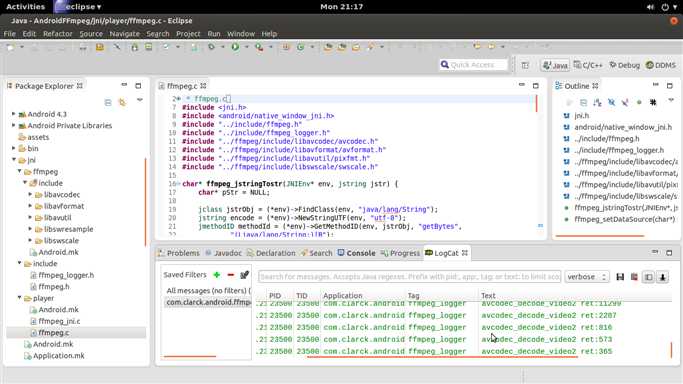Select com.clarck.android.ffmpeg saved filter
This screenshot has height=384, width=683.
(x=208, y=302)
